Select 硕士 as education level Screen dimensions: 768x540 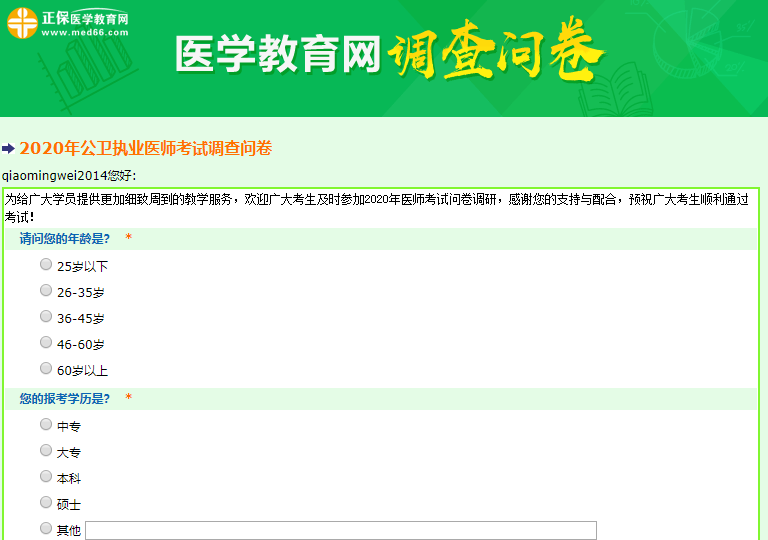coord(46,503)
